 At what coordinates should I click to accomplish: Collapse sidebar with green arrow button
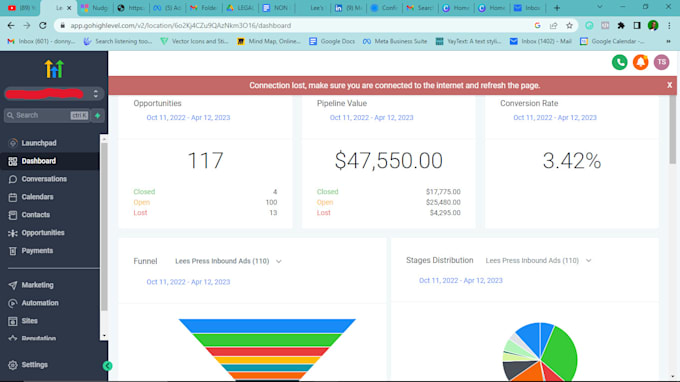[x=107, y=366]
